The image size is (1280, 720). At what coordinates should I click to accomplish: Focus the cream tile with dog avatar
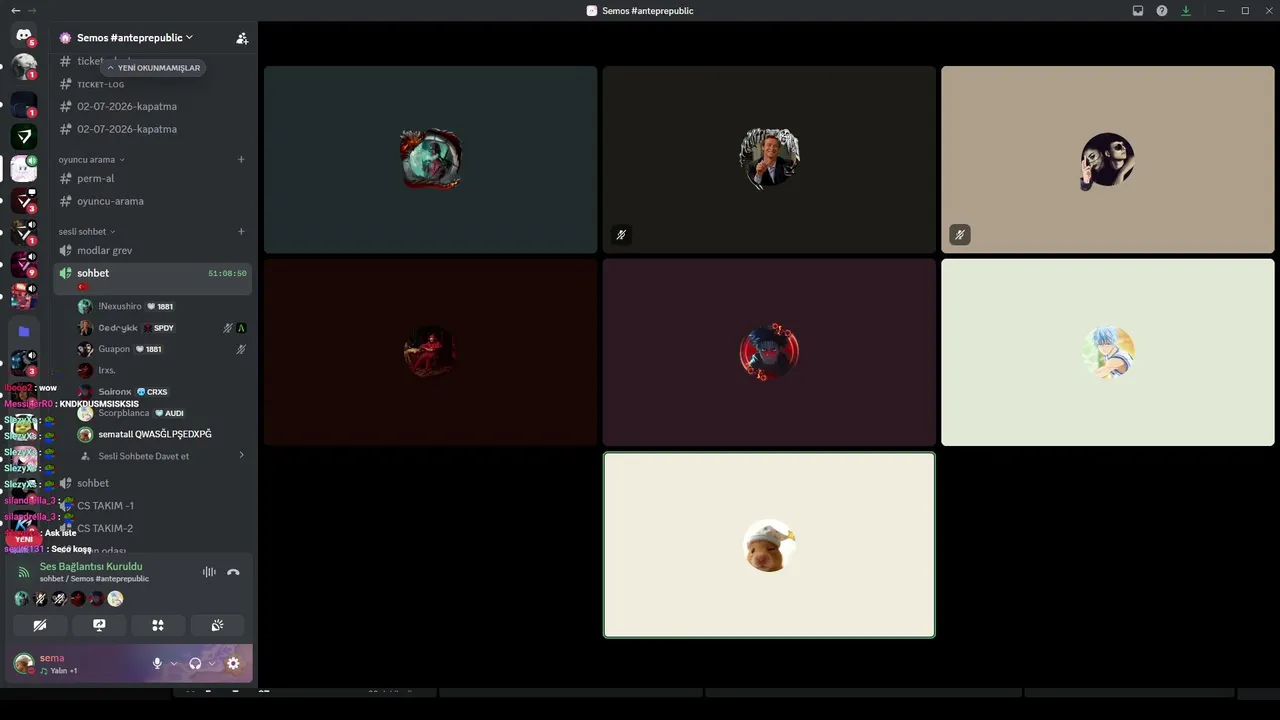coord(769,545)
